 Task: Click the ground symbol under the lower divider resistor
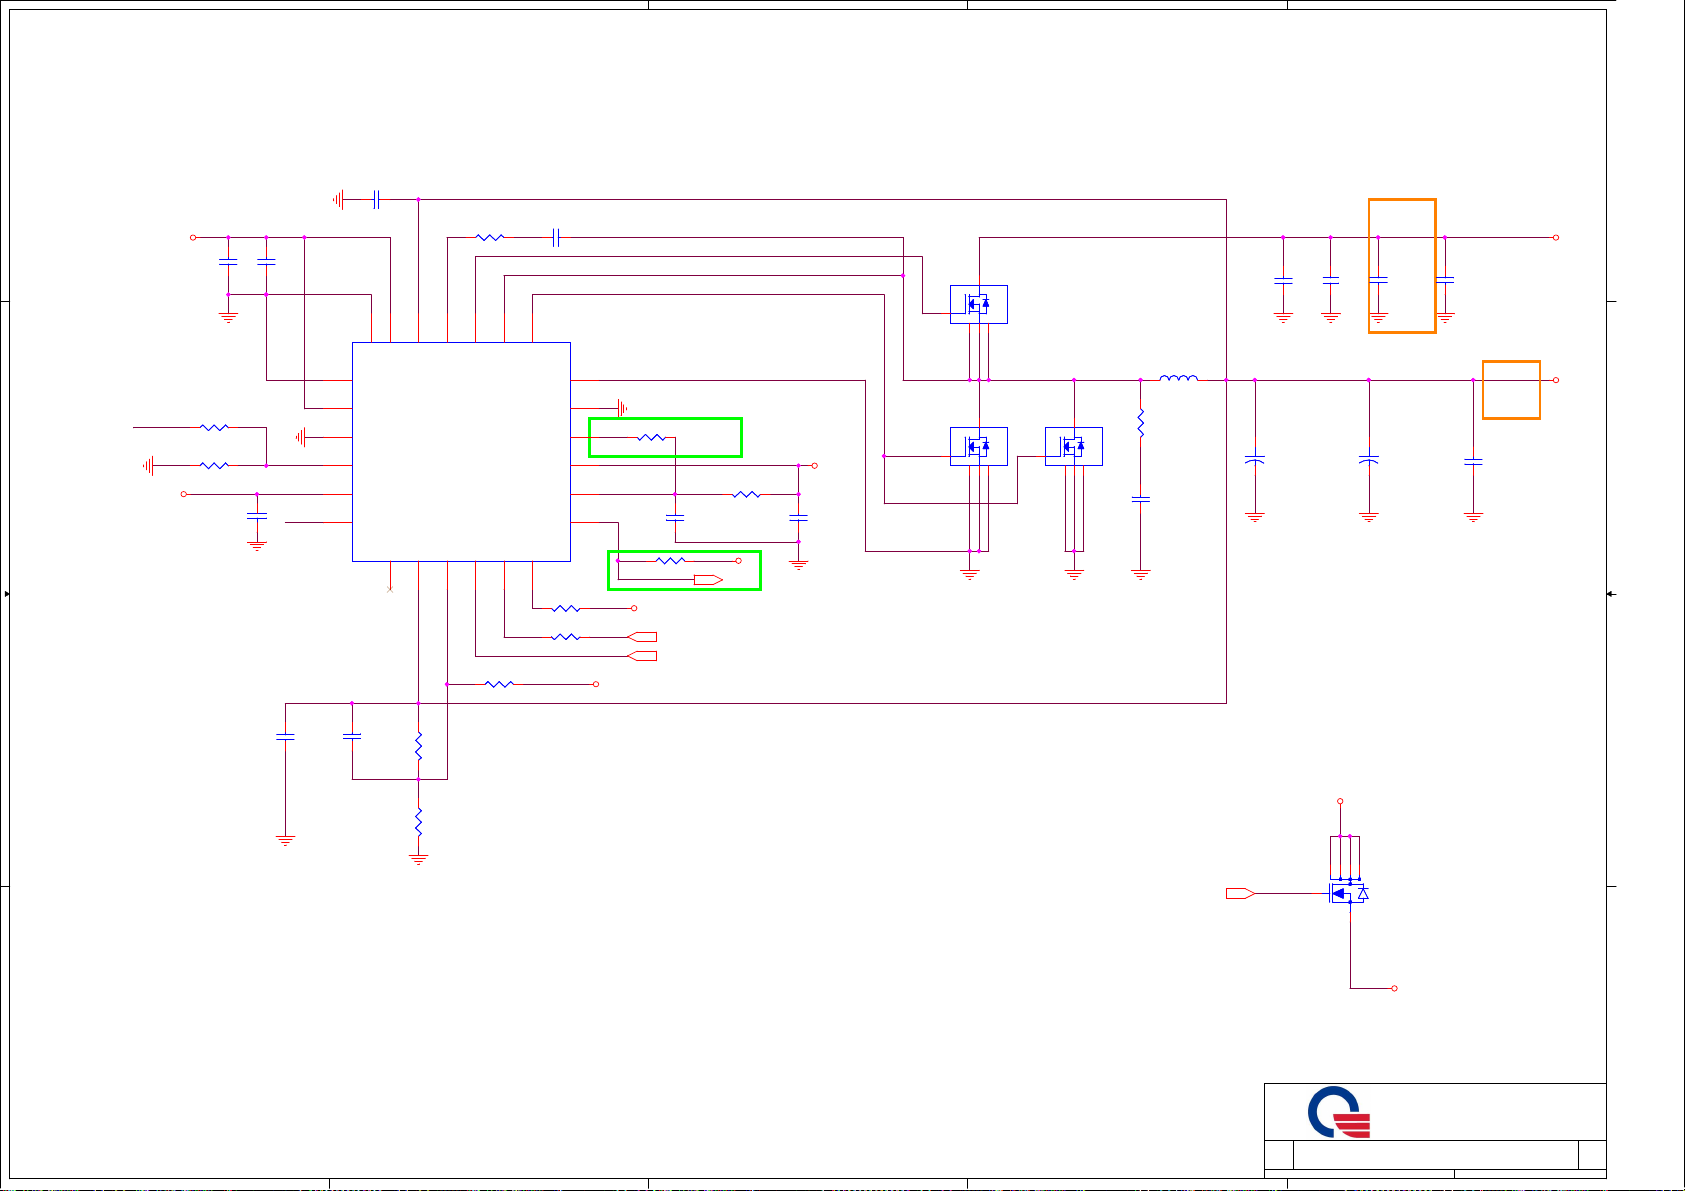point(418,859)
